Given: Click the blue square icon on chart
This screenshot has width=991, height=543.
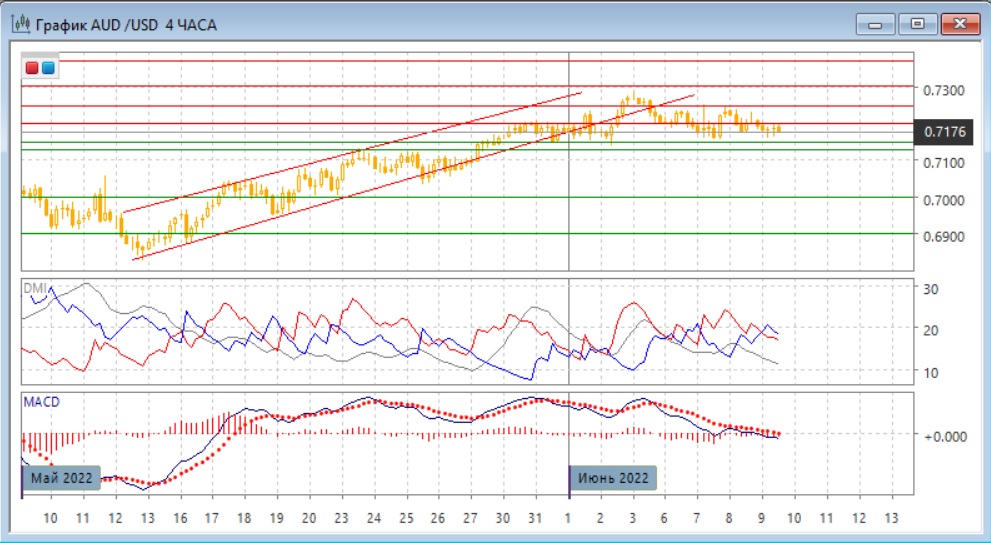Looking at the screenshot, I should (48, 68).
